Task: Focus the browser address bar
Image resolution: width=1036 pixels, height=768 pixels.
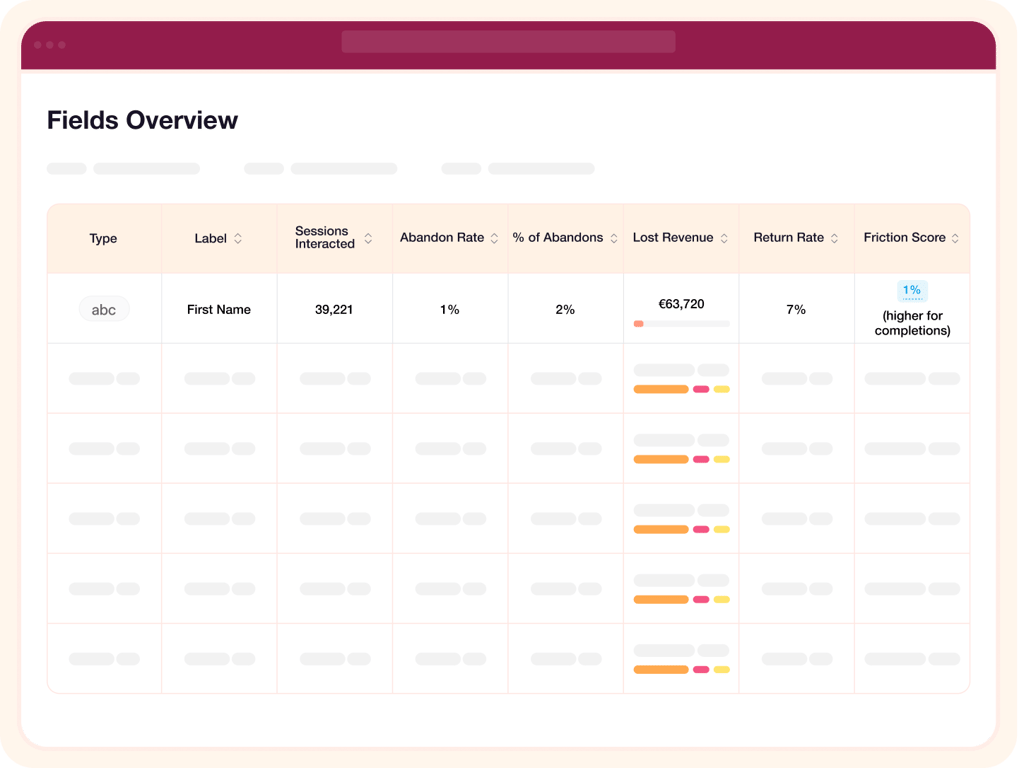Action: click(508, 42)
